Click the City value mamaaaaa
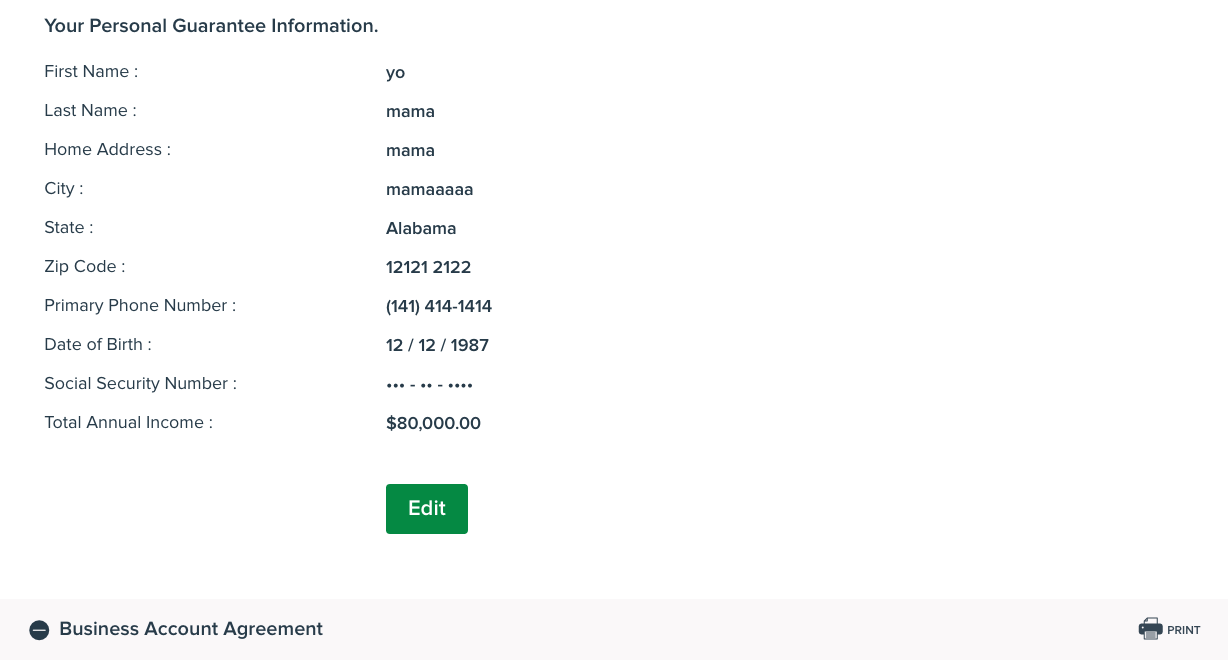1228x670 pixels. pos(429,189)
